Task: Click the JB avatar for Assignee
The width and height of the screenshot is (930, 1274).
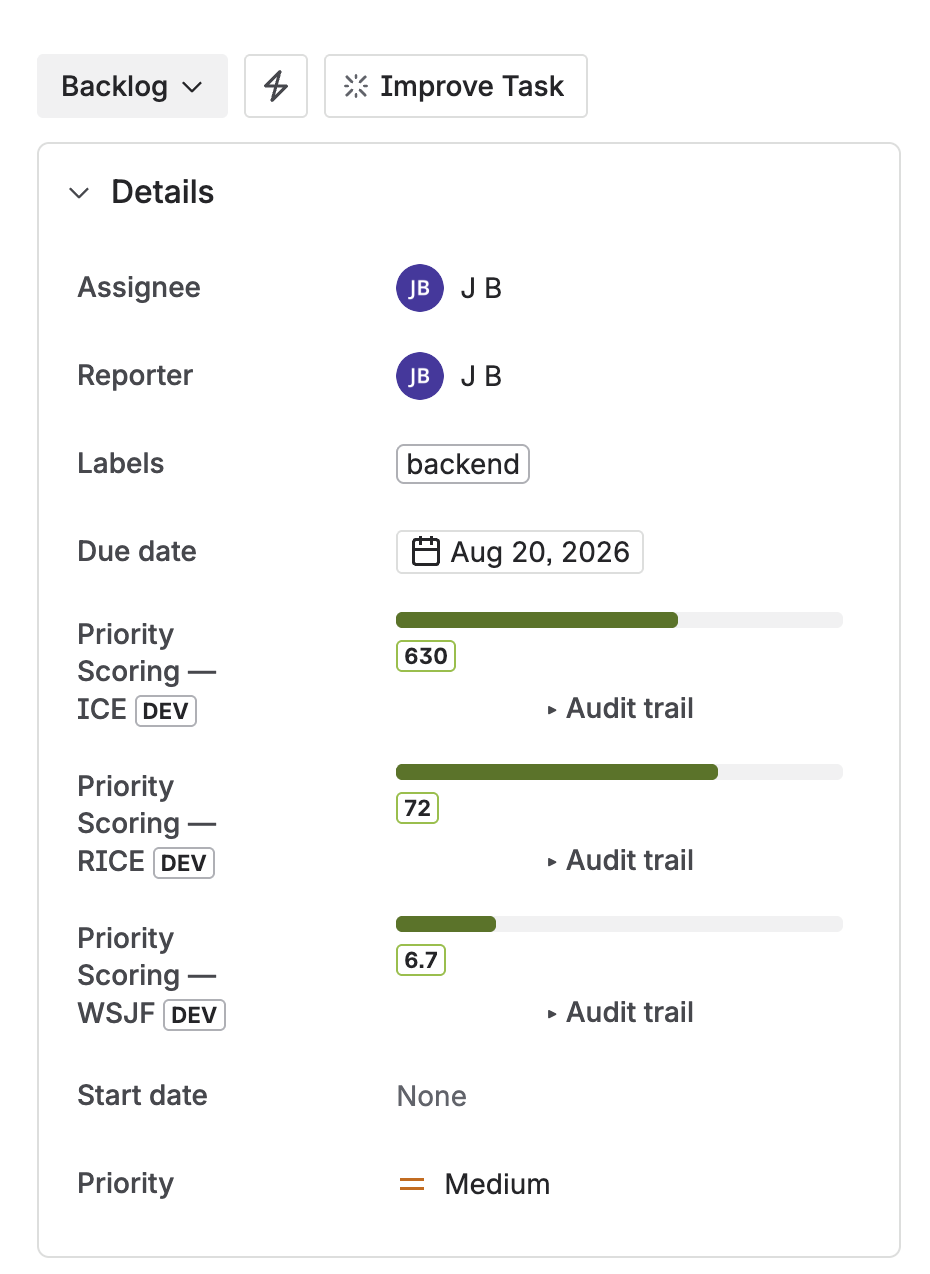Action: (419, 287)
